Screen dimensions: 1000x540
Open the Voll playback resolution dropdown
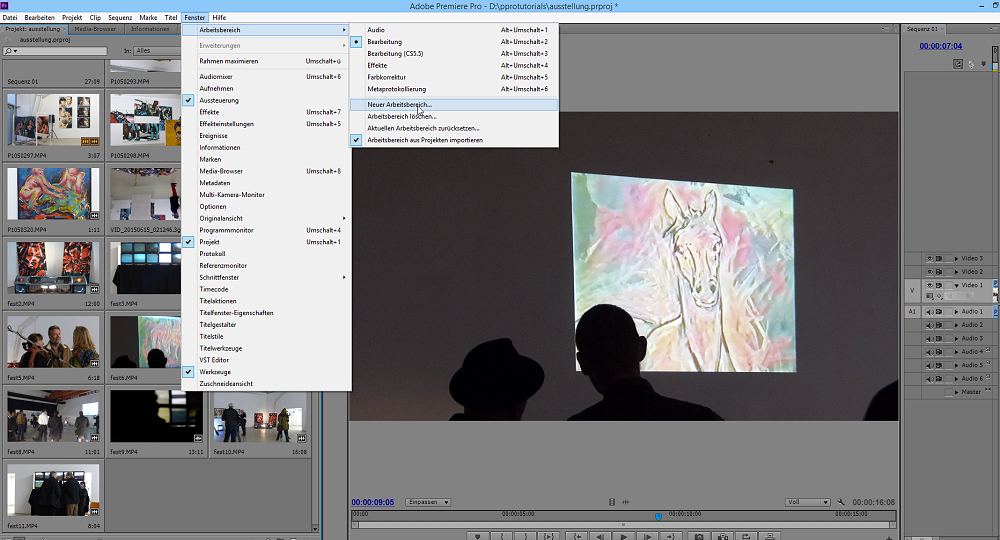pyautogui.click(x=808, y=502)
